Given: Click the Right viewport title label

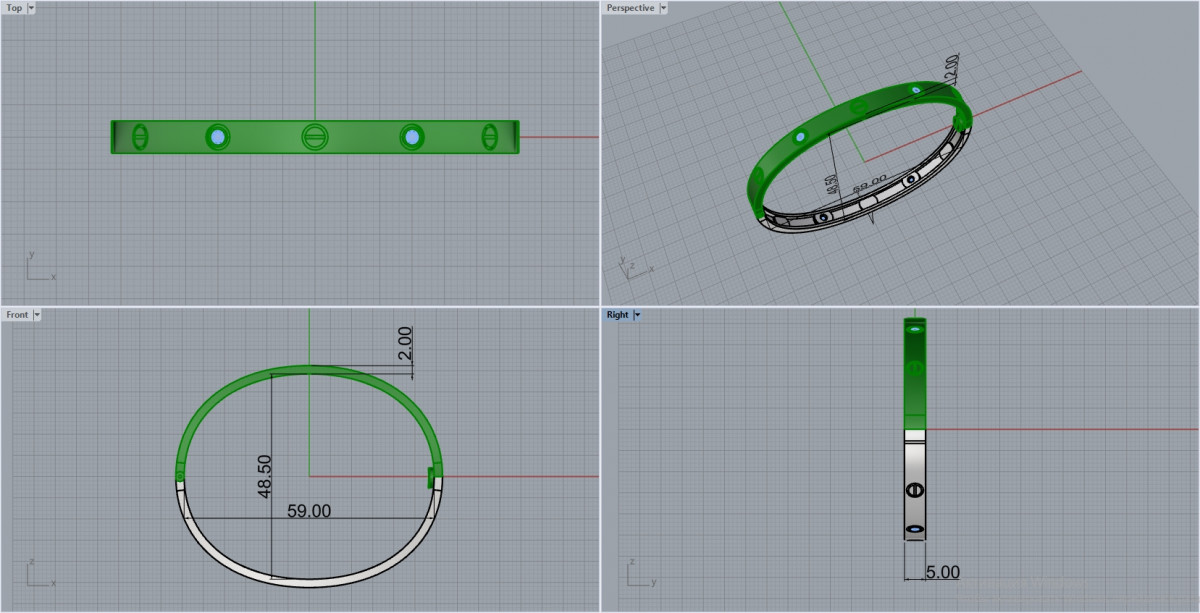Looking at the screenshot, I should (617, 315).
